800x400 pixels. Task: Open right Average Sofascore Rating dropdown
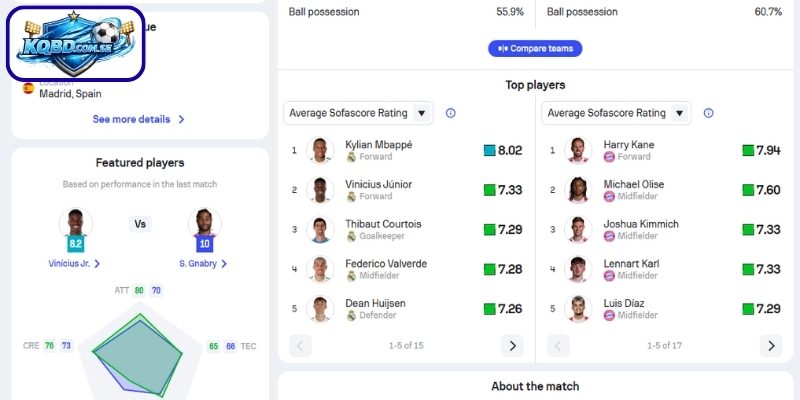click(616, 113)
